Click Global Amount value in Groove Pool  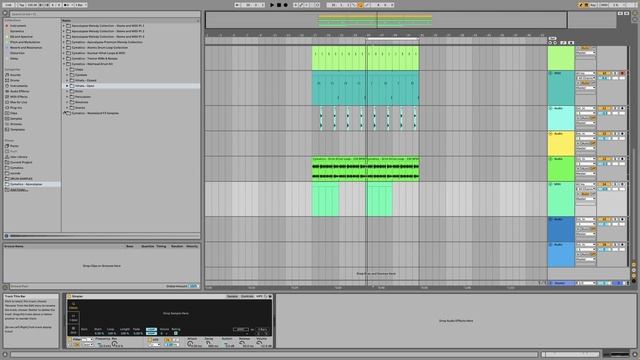pos(193,286)
